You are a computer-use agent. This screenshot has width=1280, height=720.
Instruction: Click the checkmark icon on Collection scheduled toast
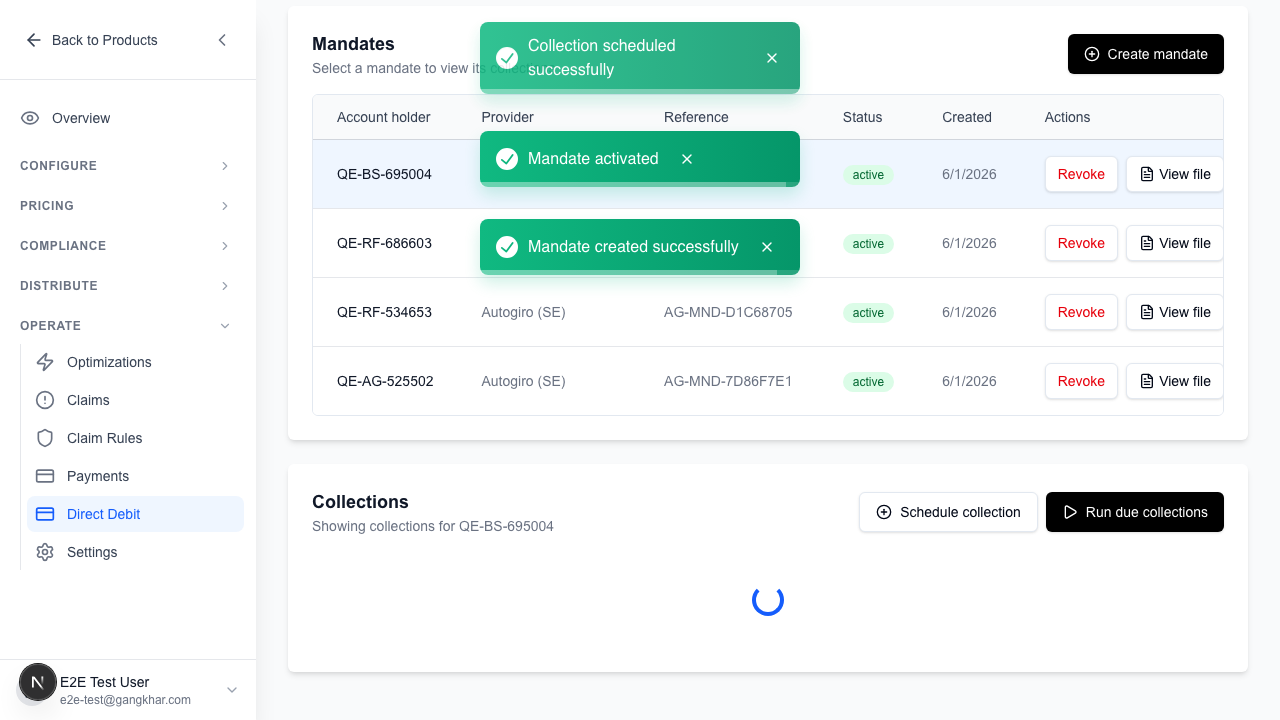pyautogui.click(x=507, y=58)
